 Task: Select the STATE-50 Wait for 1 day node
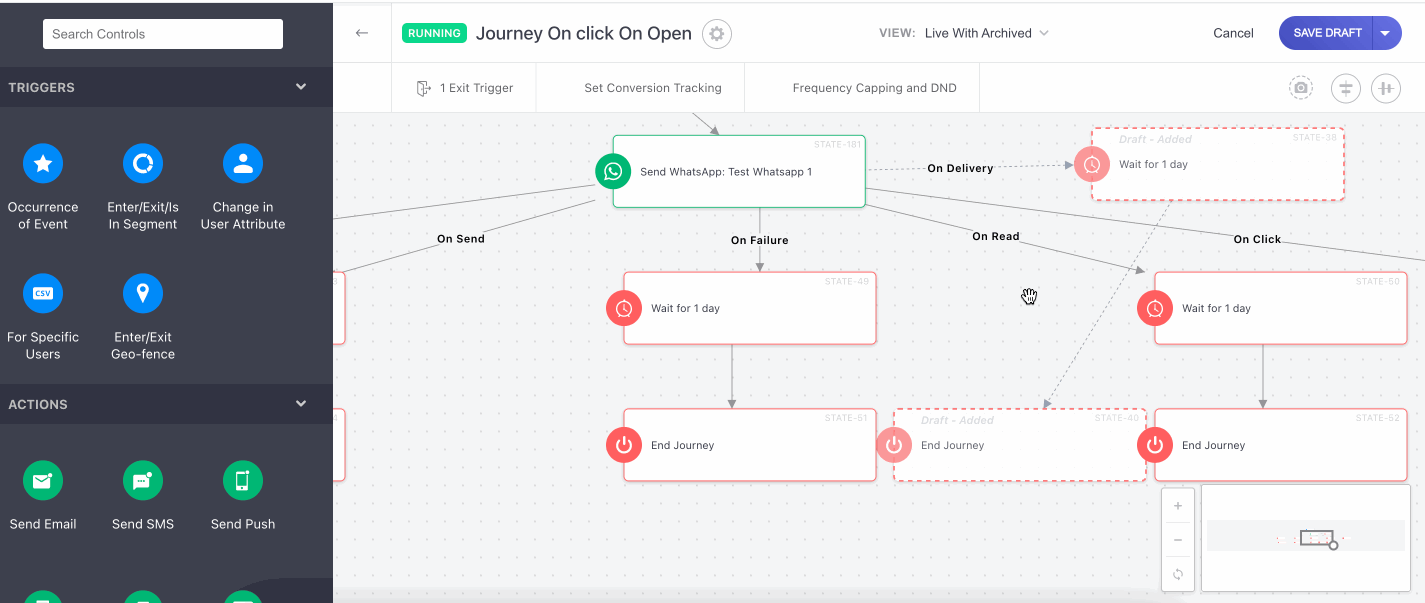(x=1281, y=308)
